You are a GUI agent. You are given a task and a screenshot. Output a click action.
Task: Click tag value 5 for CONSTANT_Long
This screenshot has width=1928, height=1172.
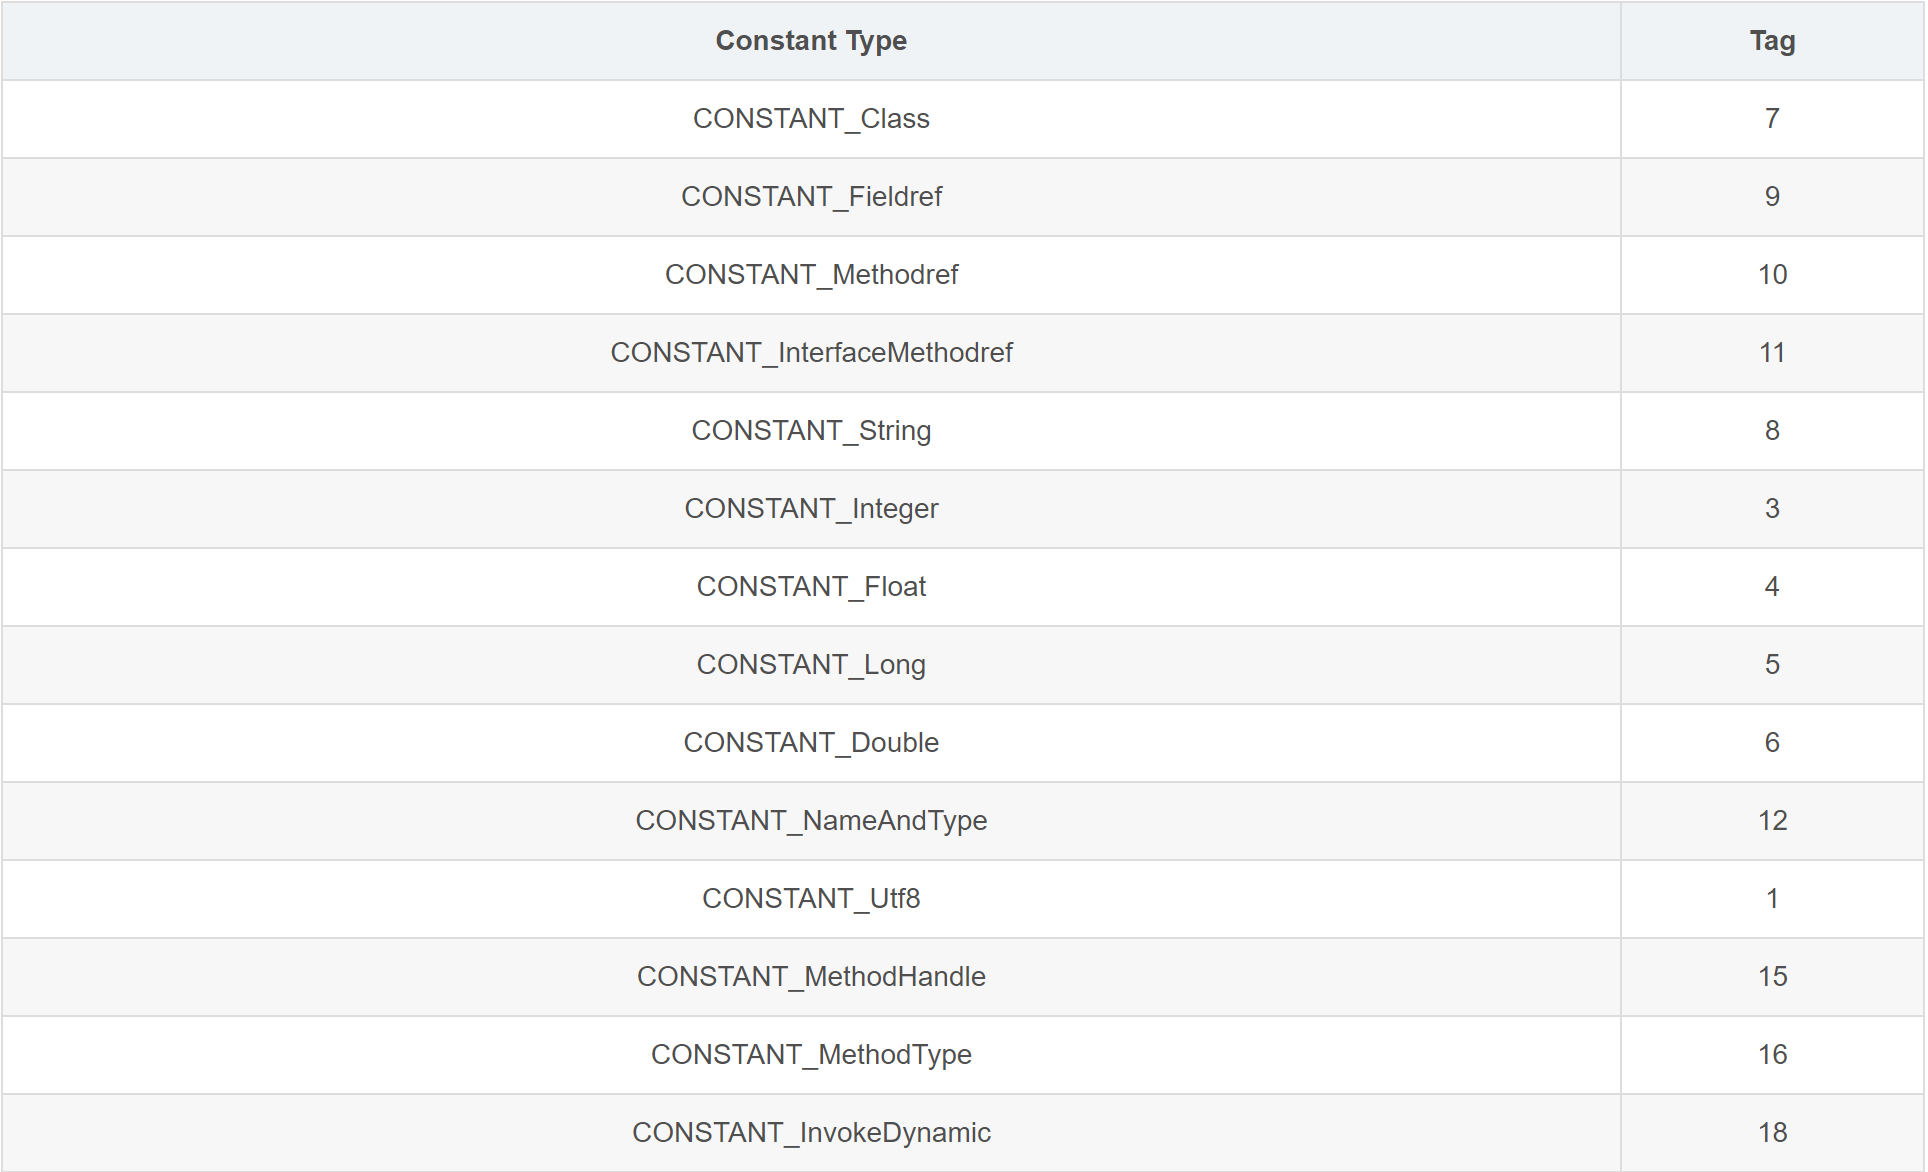pos(1772,665)
